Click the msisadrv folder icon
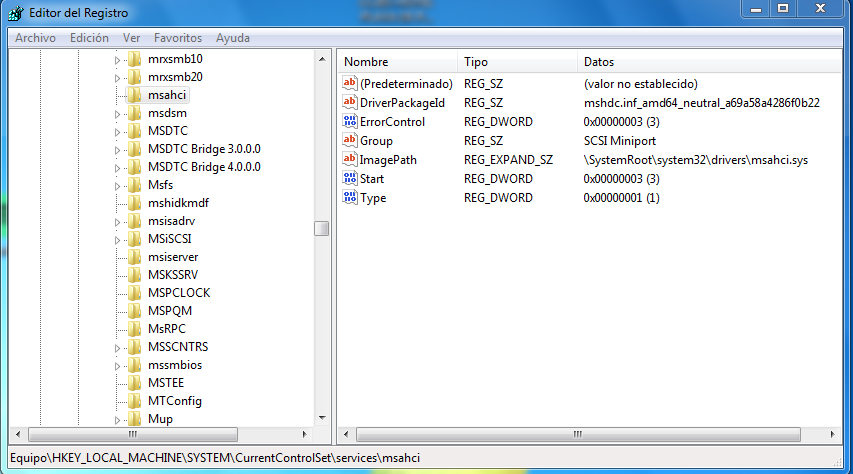Viewport: 853px width, 474px height. [135, 220]
